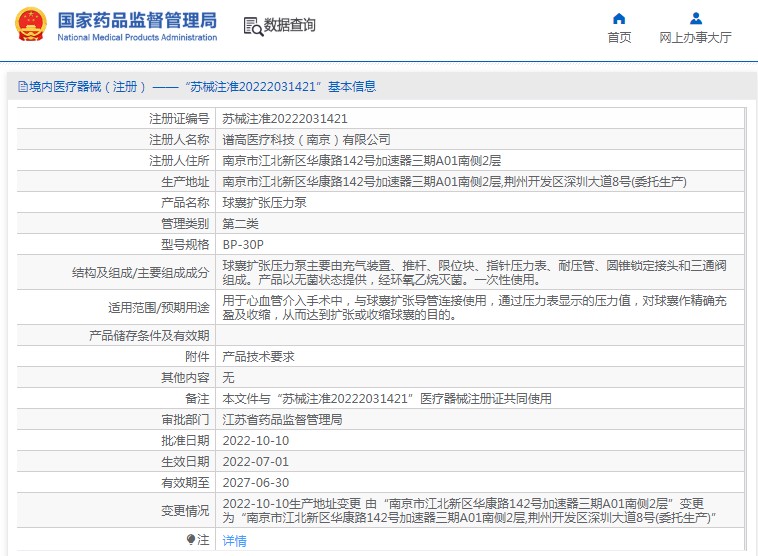The height and width of the screenshot is (556, 758).
Task: Click the 注册人名称 row label
Action: click(x=179, y=140)
